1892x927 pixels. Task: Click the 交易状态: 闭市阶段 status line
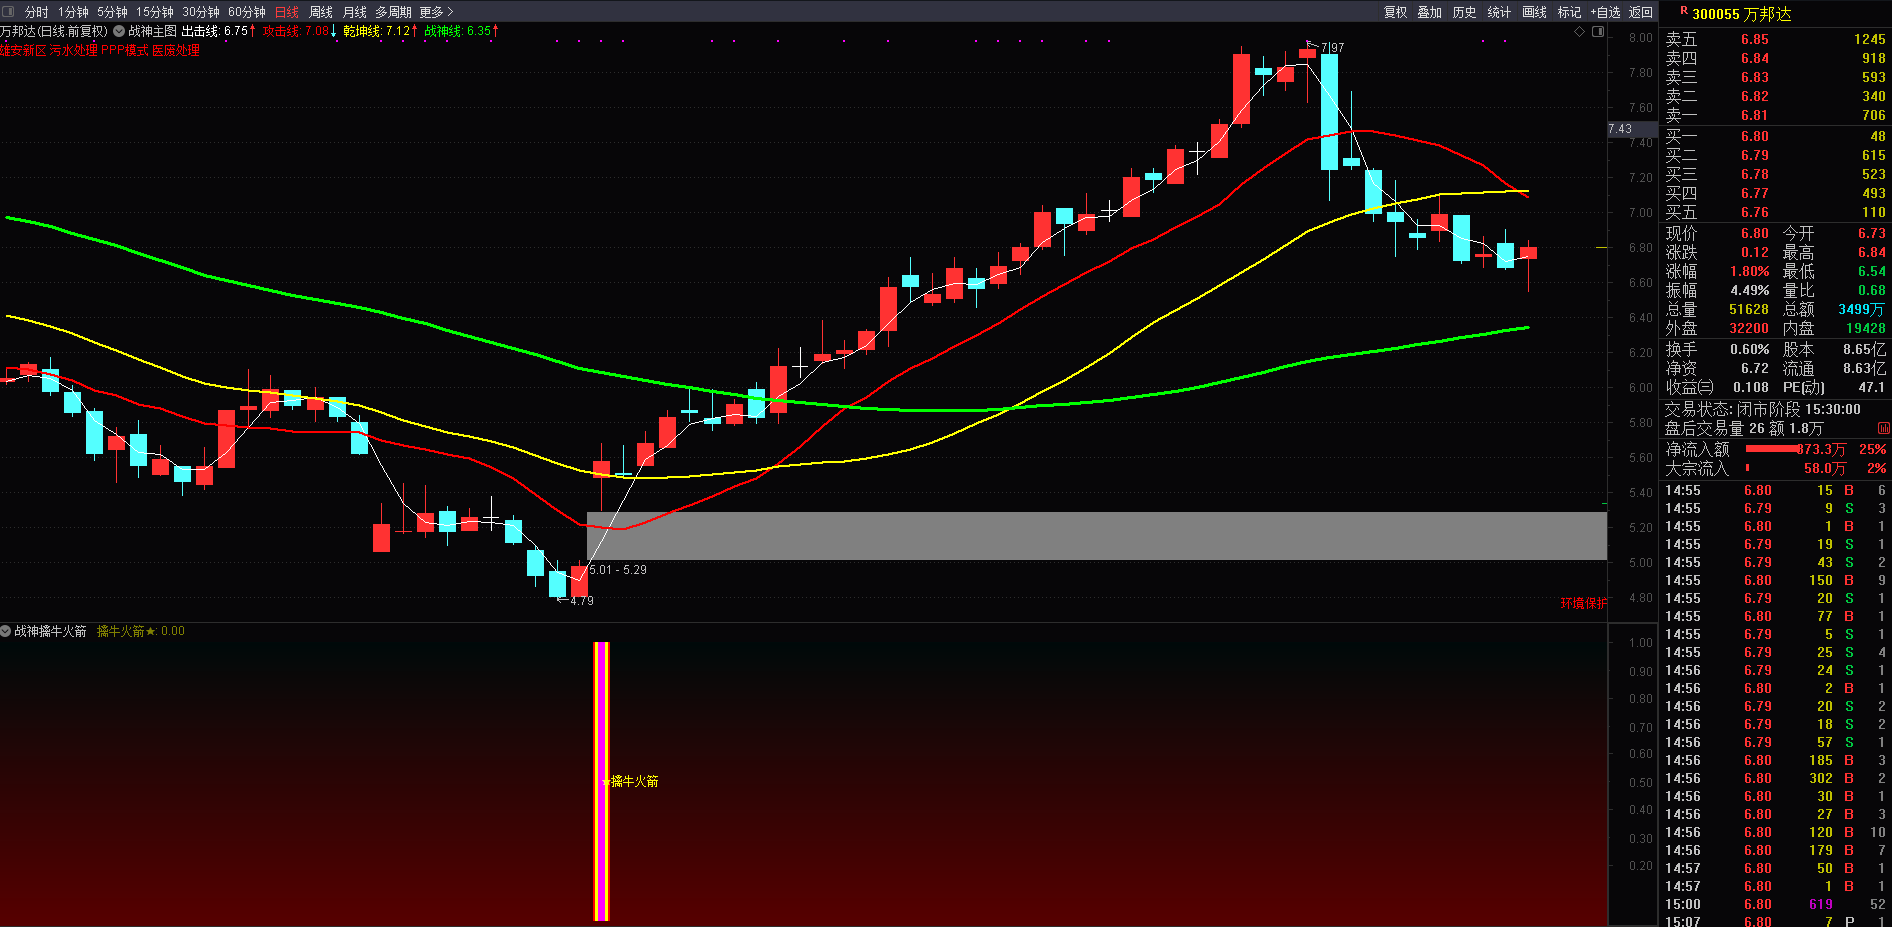1763,409
